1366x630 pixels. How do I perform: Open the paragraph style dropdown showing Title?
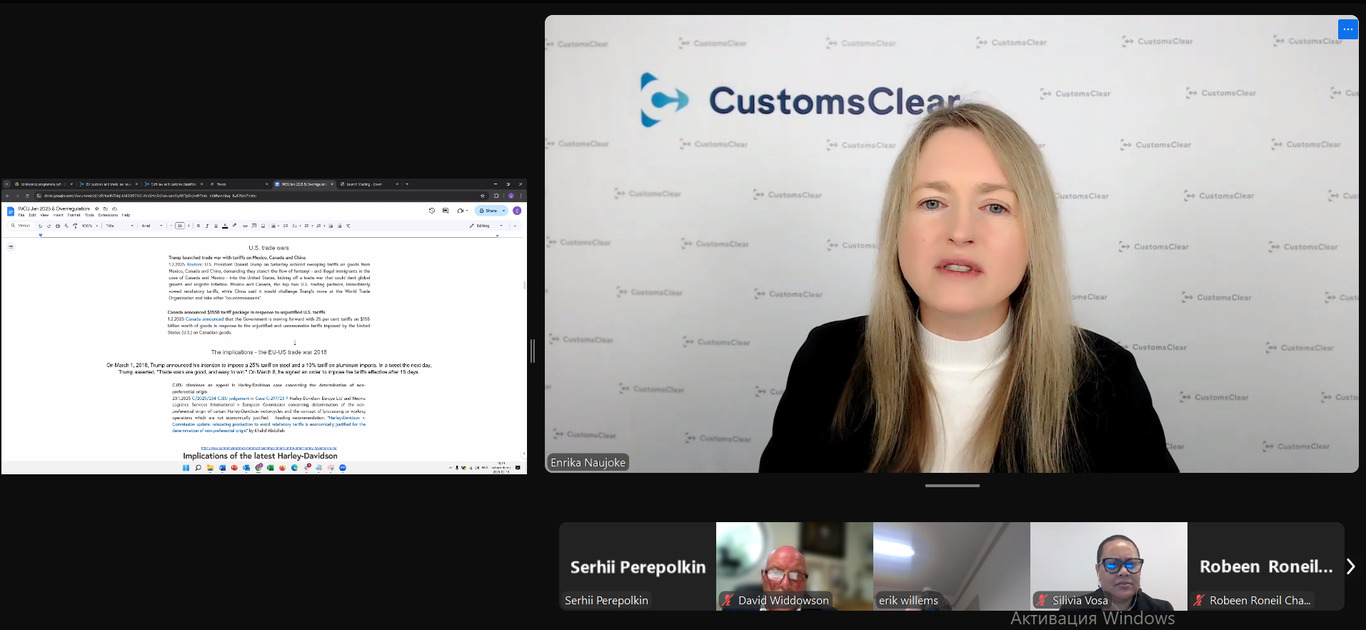coord(120,226)
